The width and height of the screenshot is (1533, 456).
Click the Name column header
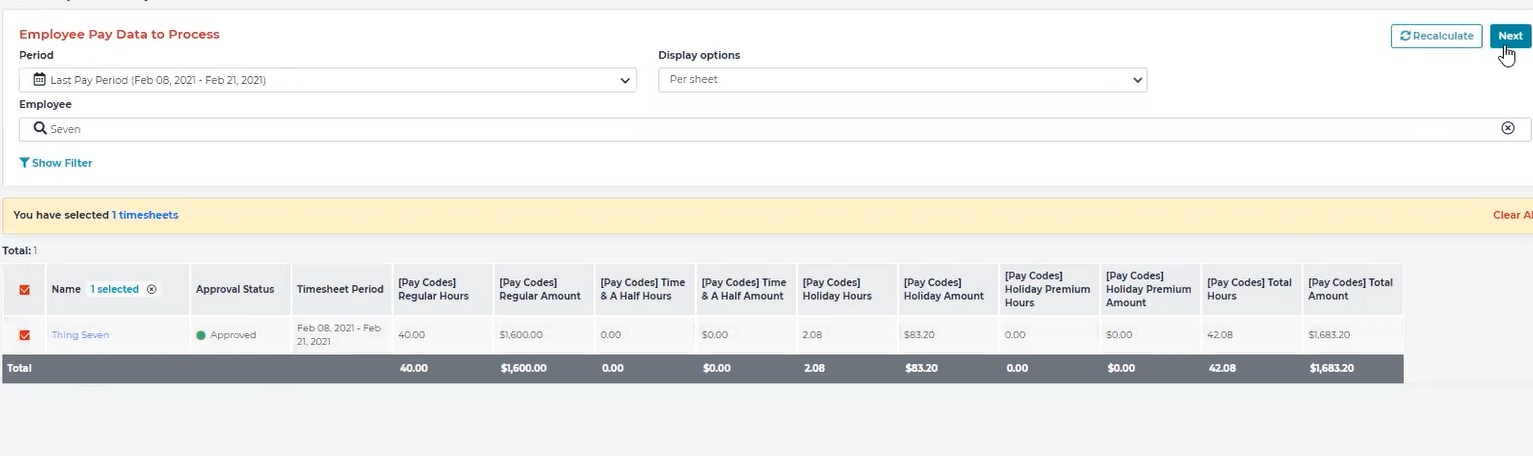[66, 290]
